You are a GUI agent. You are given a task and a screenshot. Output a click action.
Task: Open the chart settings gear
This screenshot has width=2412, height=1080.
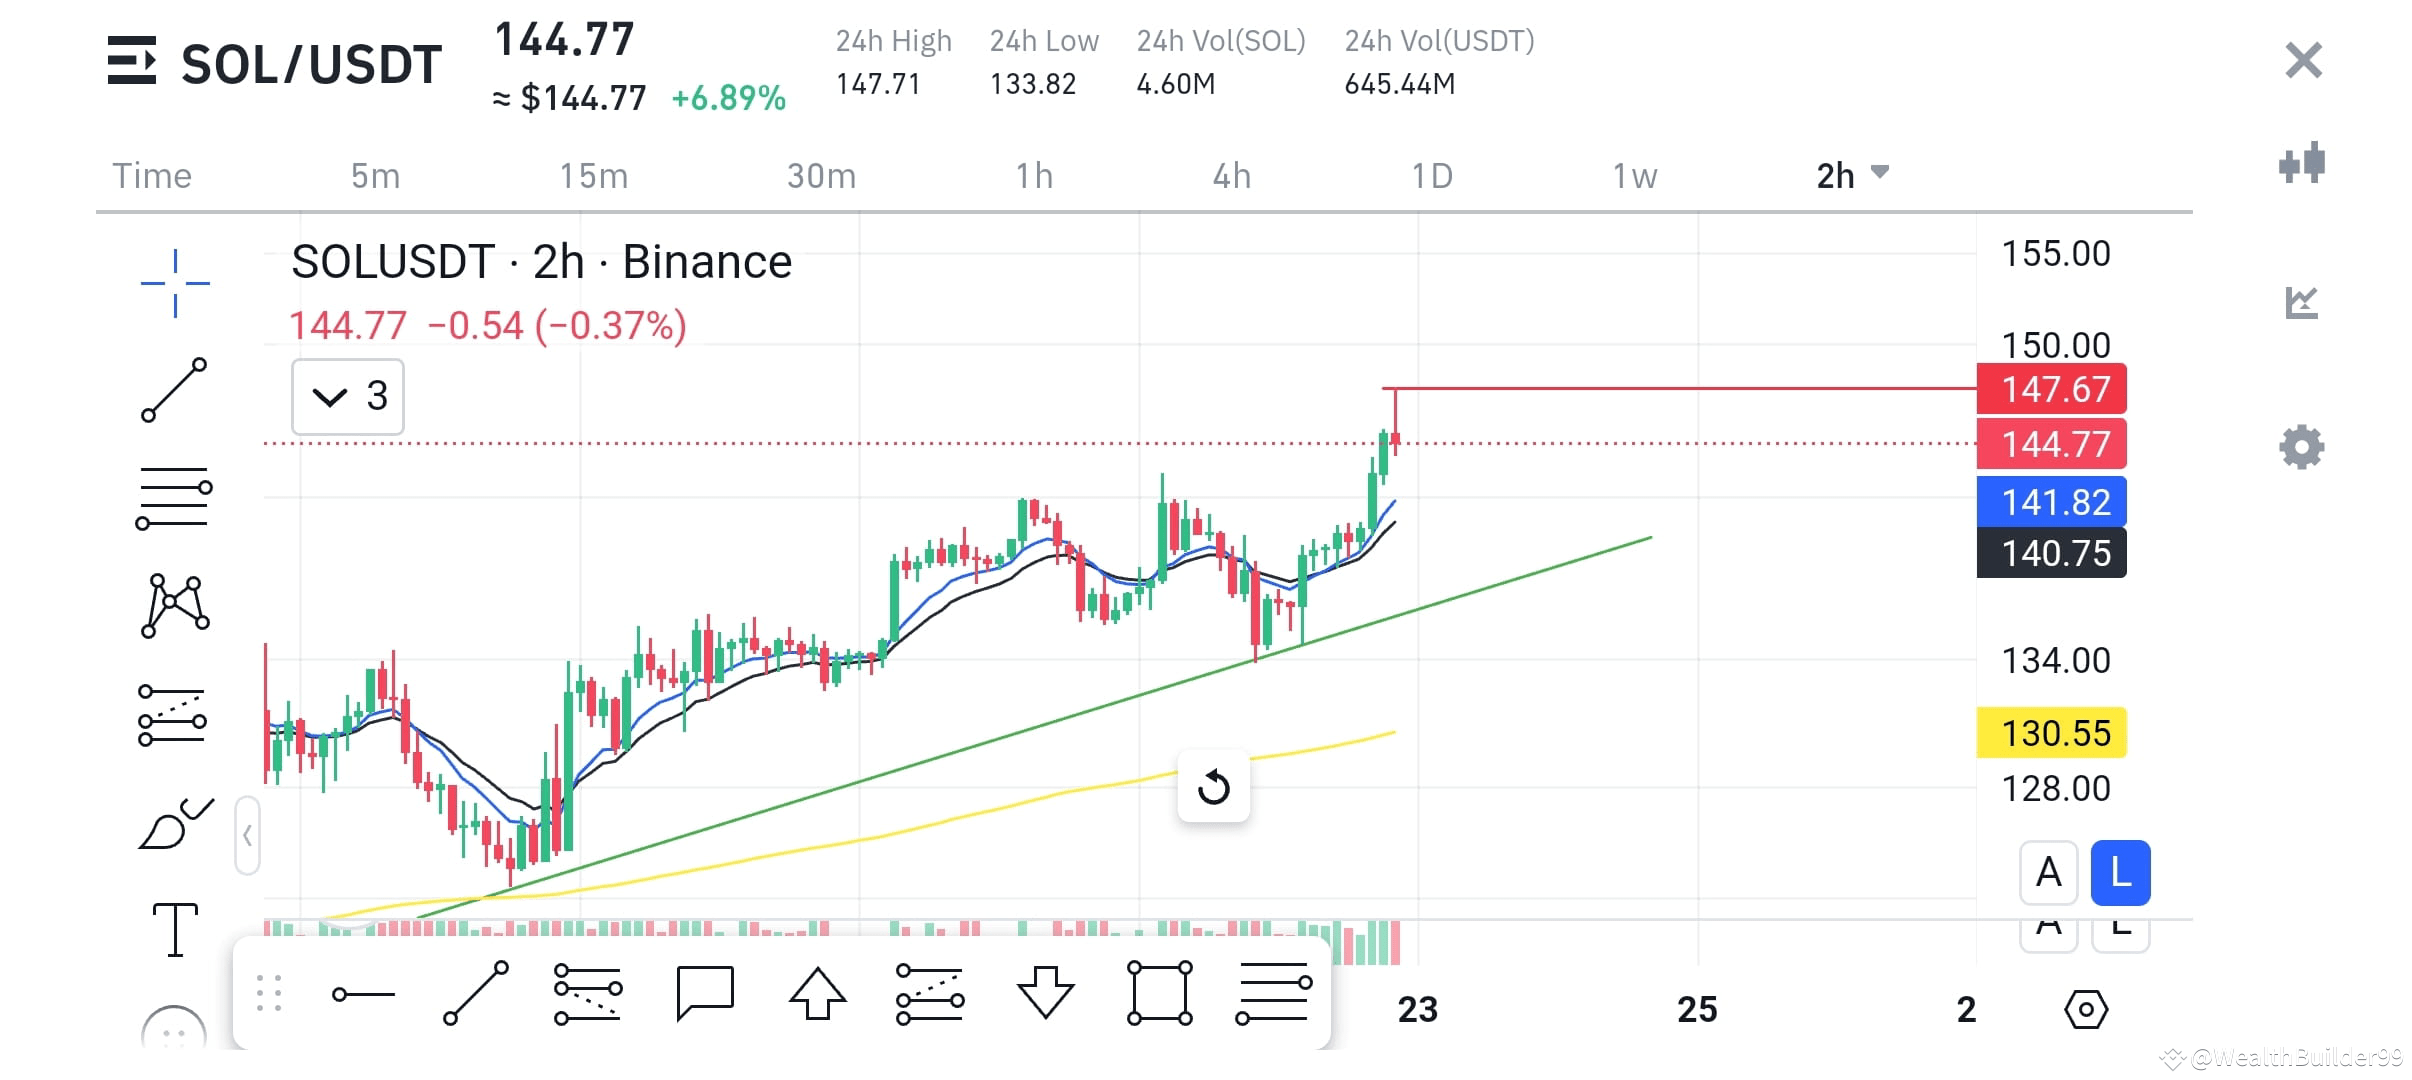coord(2304,447)
